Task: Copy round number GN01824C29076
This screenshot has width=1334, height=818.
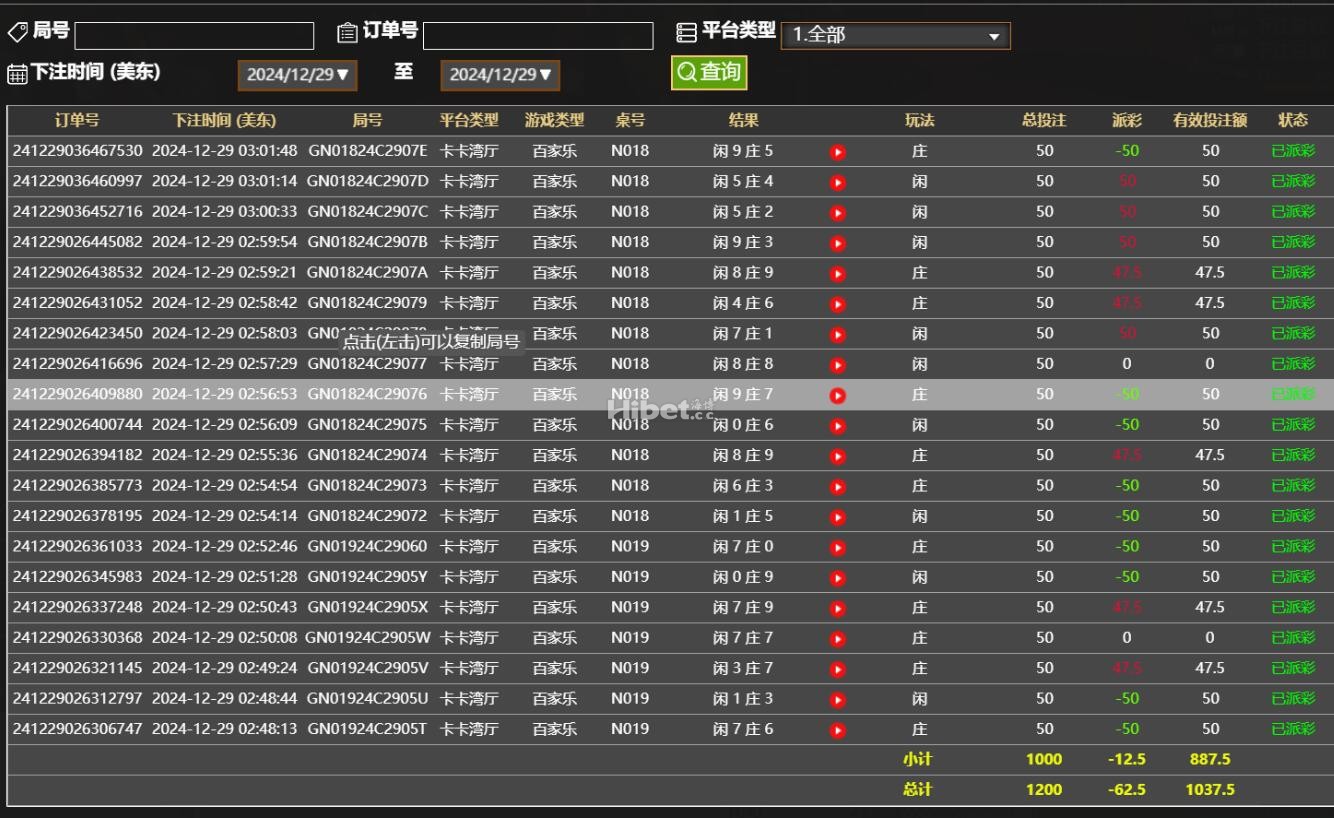Action: coord(367,394)
